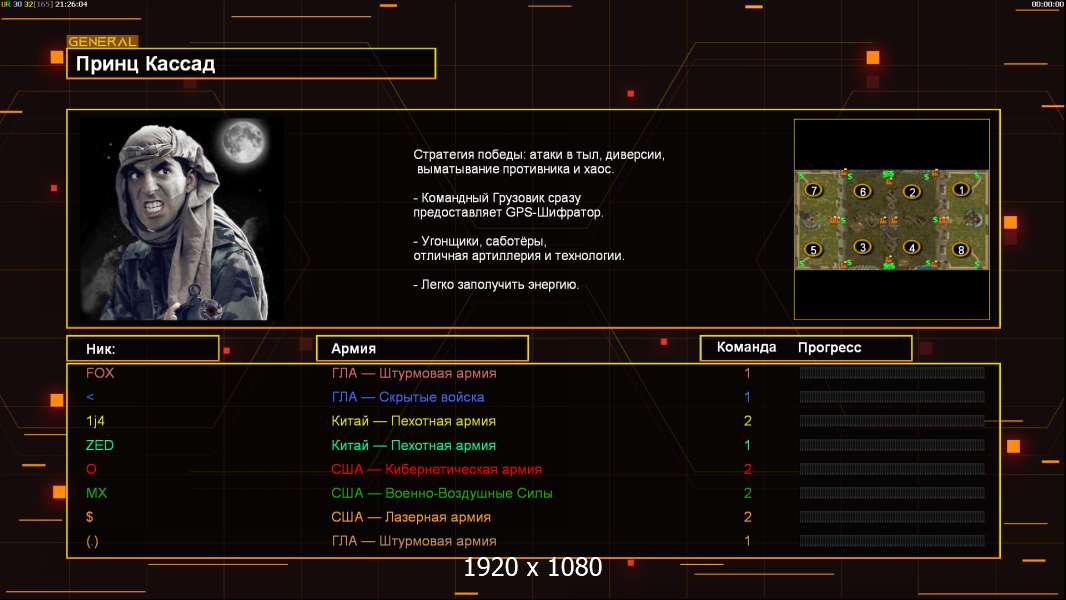This screenshot has width=1066, height=600.
Task: Select player nickname FOX
Action: tap(100, 373)
